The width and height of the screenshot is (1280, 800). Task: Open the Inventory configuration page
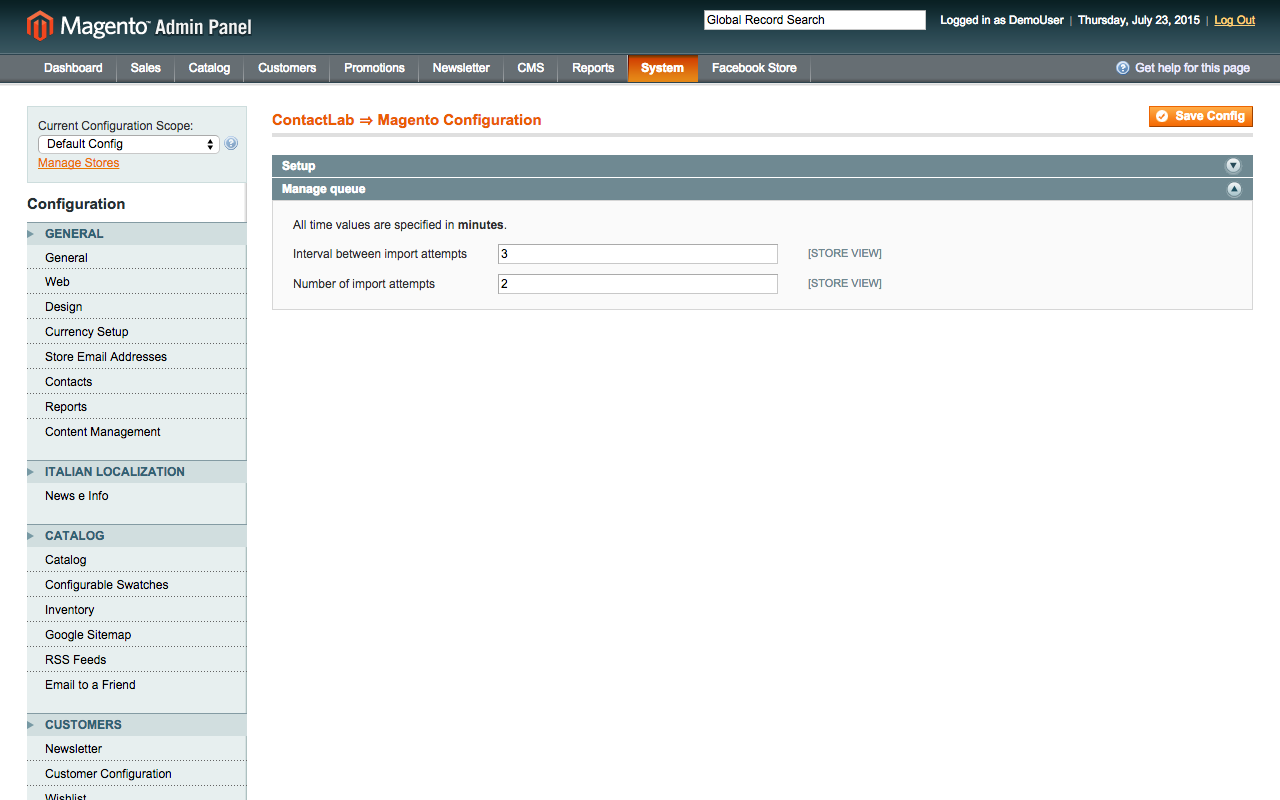coord(136,610)
